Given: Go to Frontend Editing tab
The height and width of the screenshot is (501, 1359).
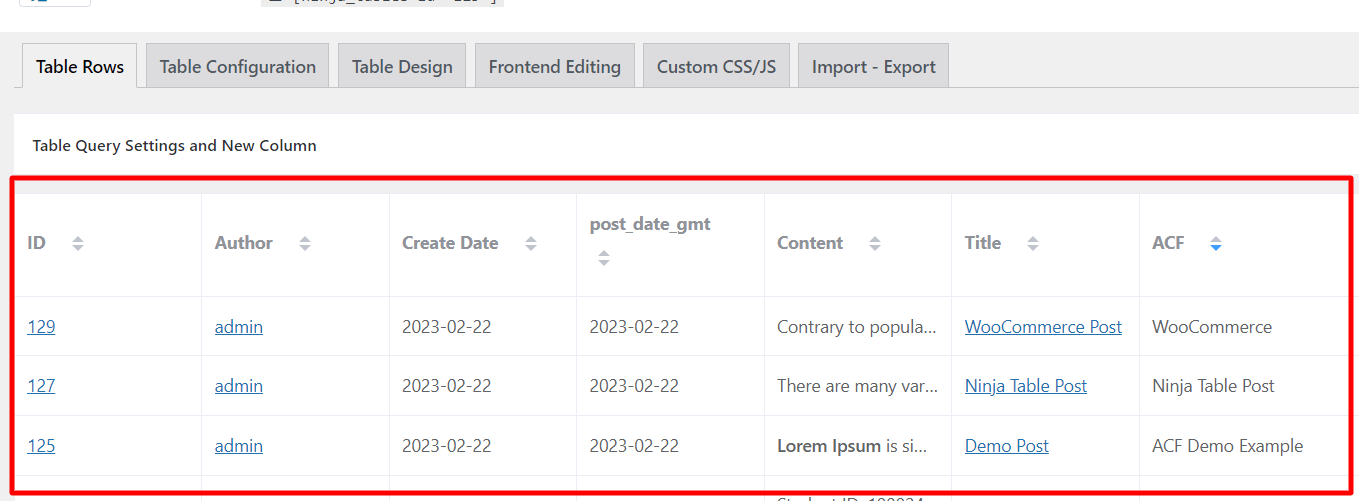Looking at the screenshot, I should [x=555, y=66].
